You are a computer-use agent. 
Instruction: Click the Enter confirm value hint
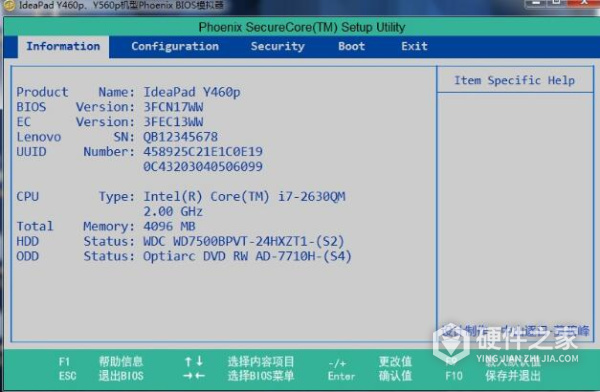370,376
